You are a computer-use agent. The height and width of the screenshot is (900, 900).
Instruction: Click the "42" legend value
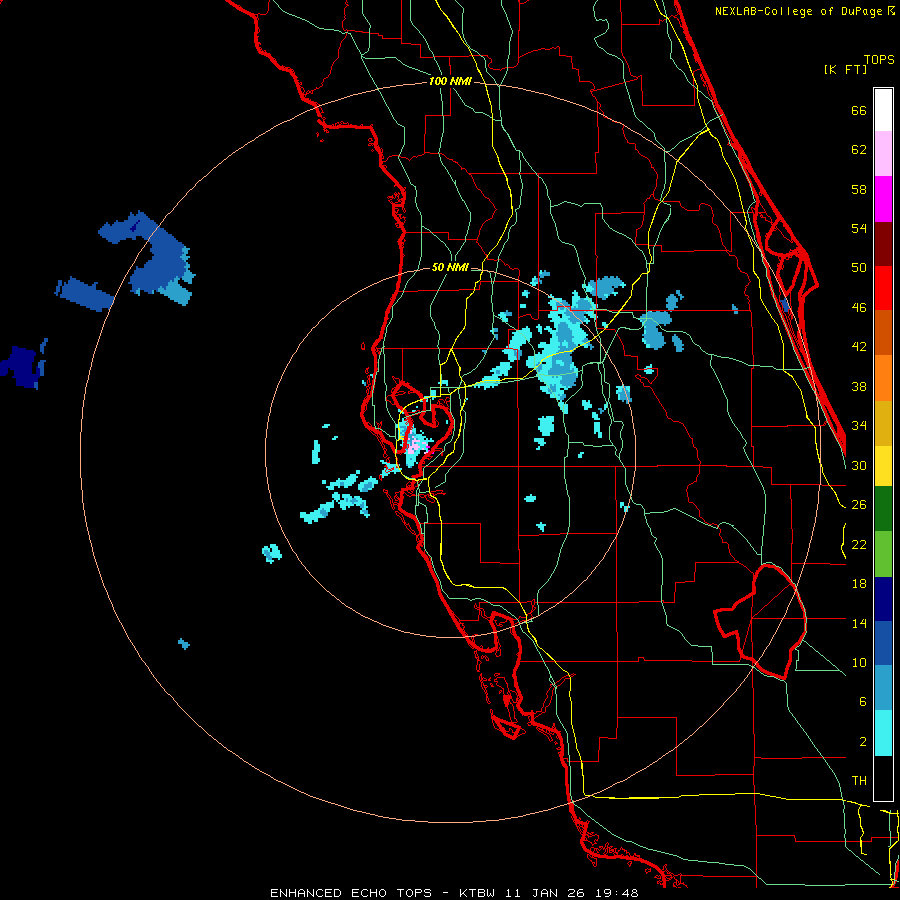pos(859,347)
